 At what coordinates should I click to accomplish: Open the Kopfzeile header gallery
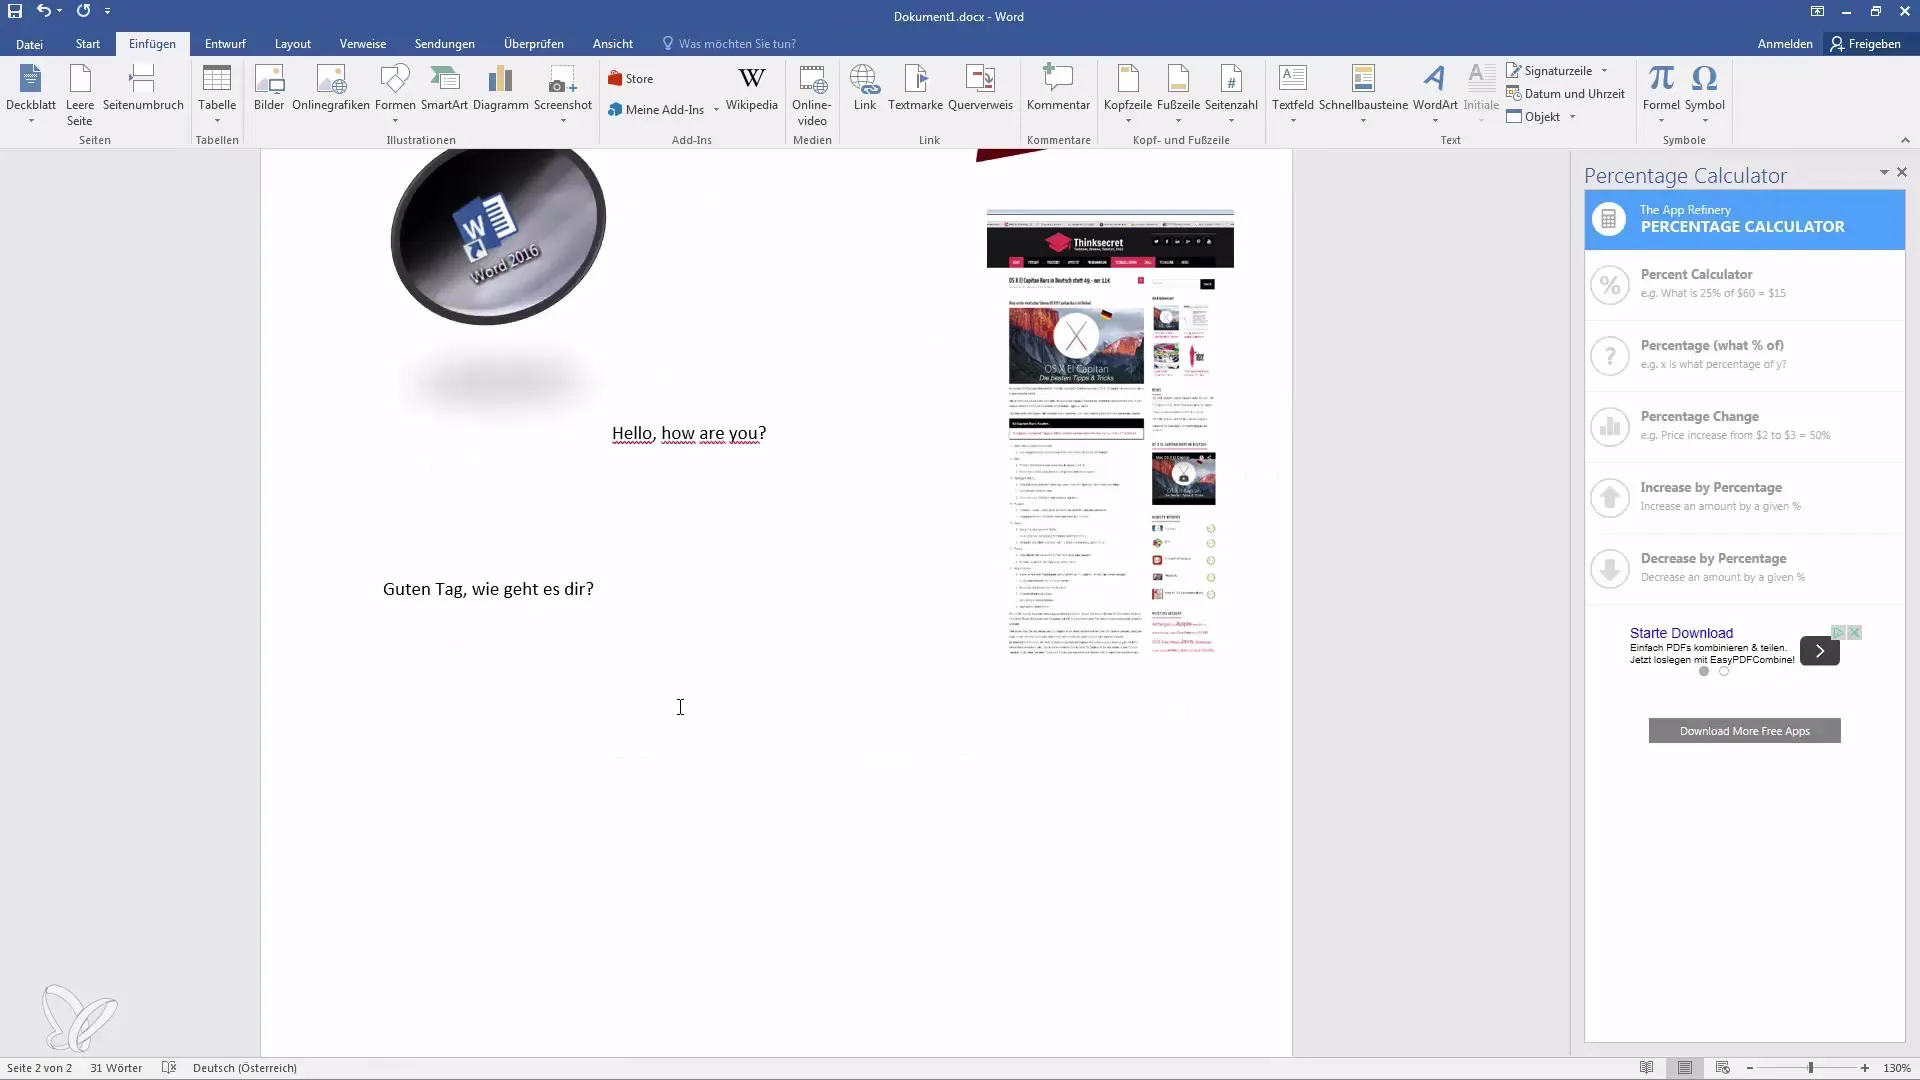click(1128, 94)
